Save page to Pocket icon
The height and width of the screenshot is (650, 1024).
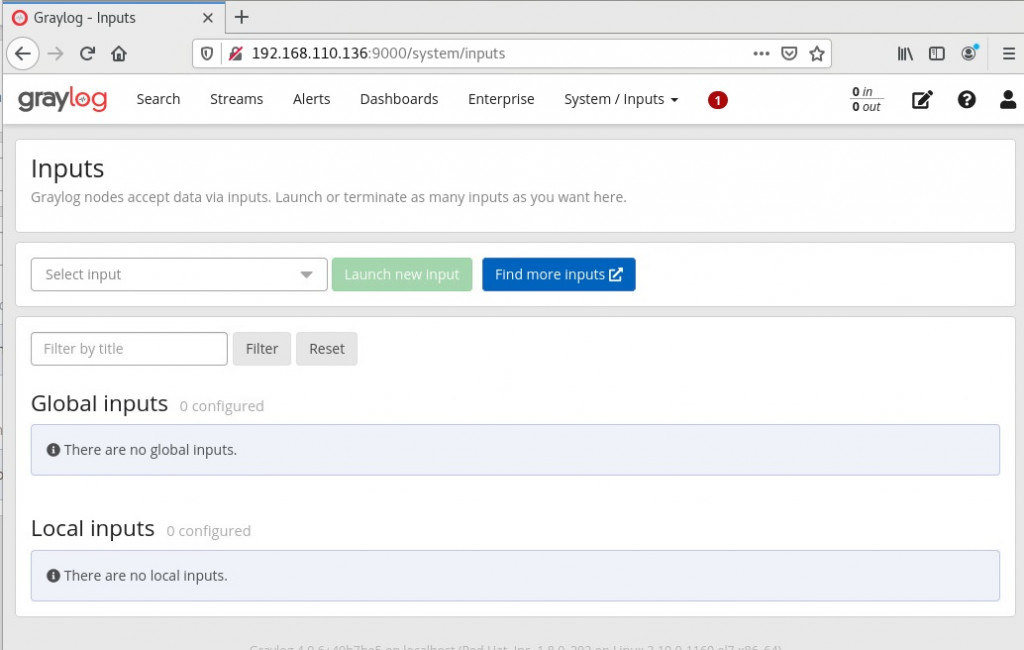coord(789,54)
